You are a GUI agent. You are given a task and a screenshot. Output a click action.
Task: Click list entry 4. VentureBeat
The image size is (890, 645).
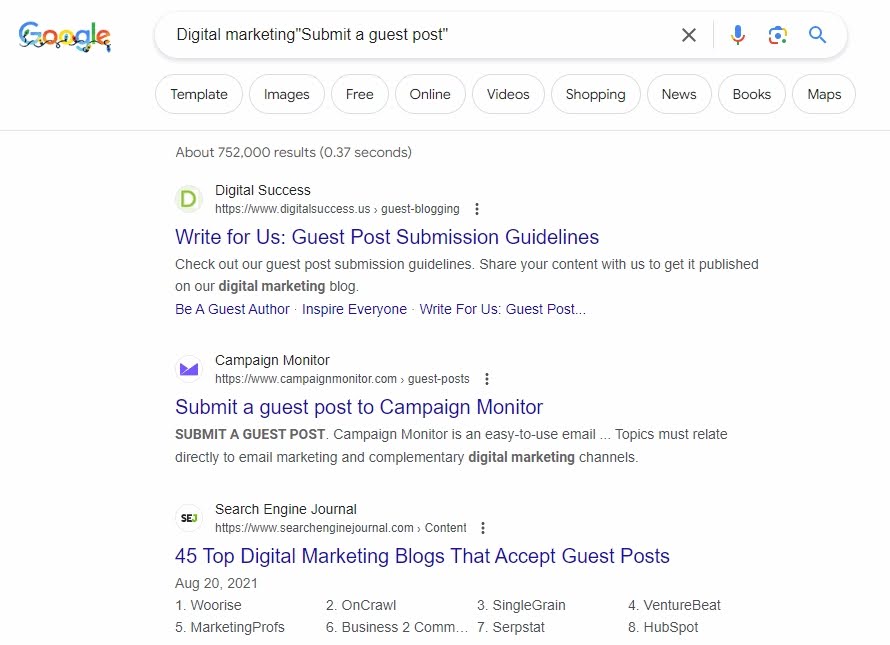[674, 605]
